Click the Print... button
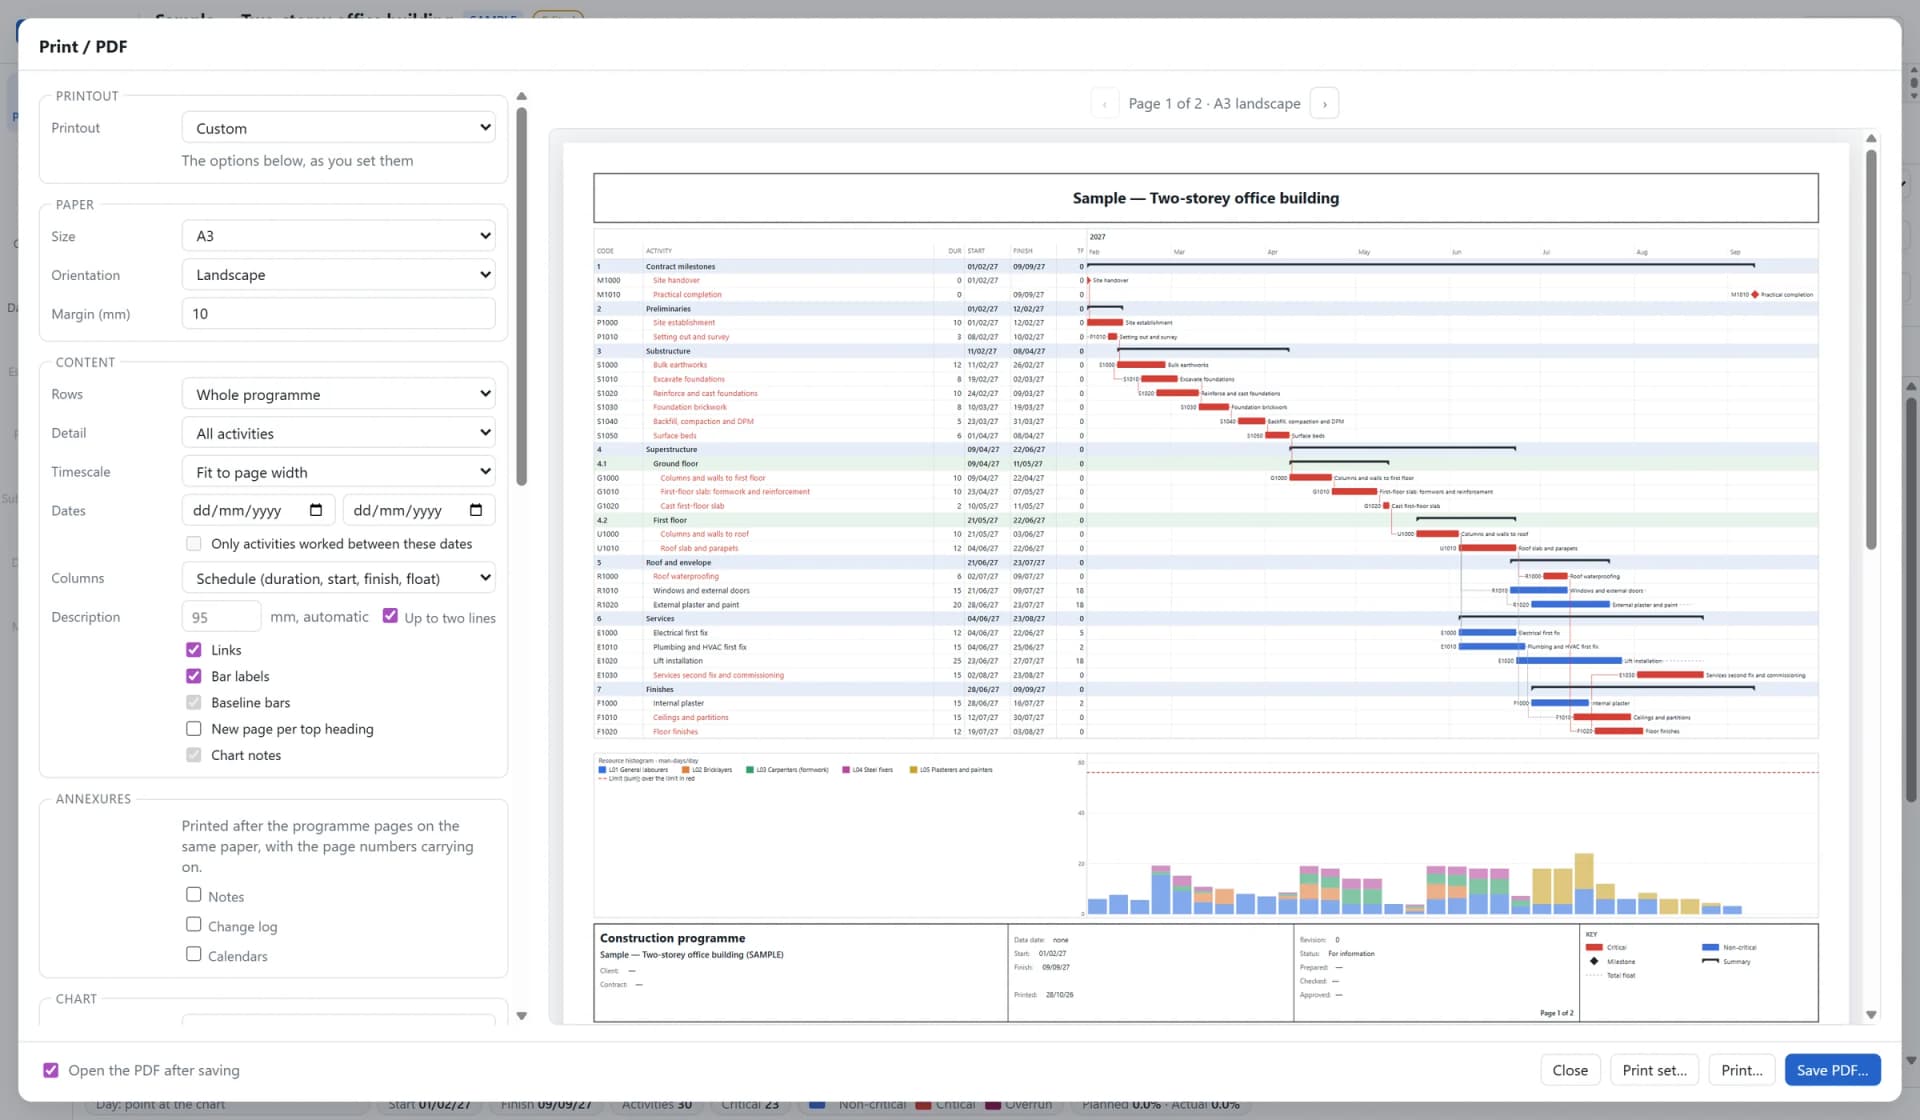Image resolution: width=1920 pixels, height=1120 pixels. click(1742, 1070)
